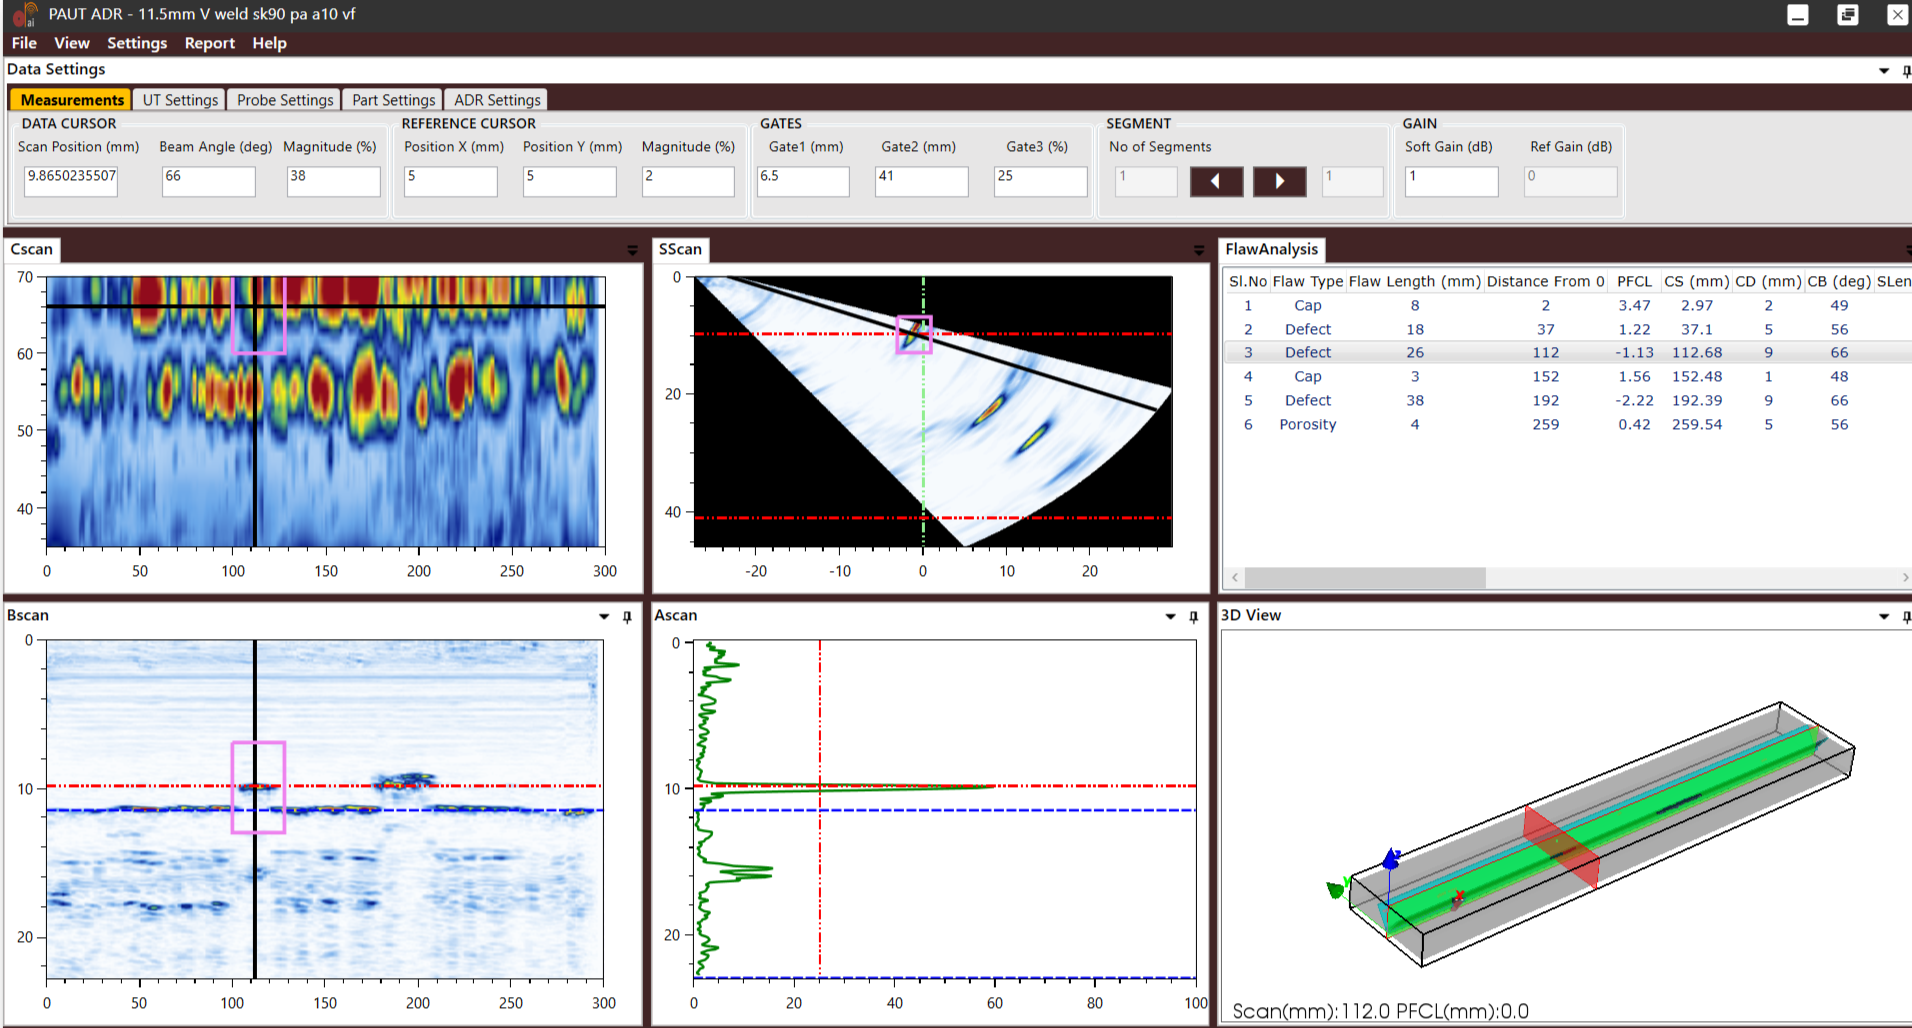The width and height of the screenshot is (1912, 1028).
Task: Open the Data Settings dropdown arrow
Action: tap(1884, 70)
